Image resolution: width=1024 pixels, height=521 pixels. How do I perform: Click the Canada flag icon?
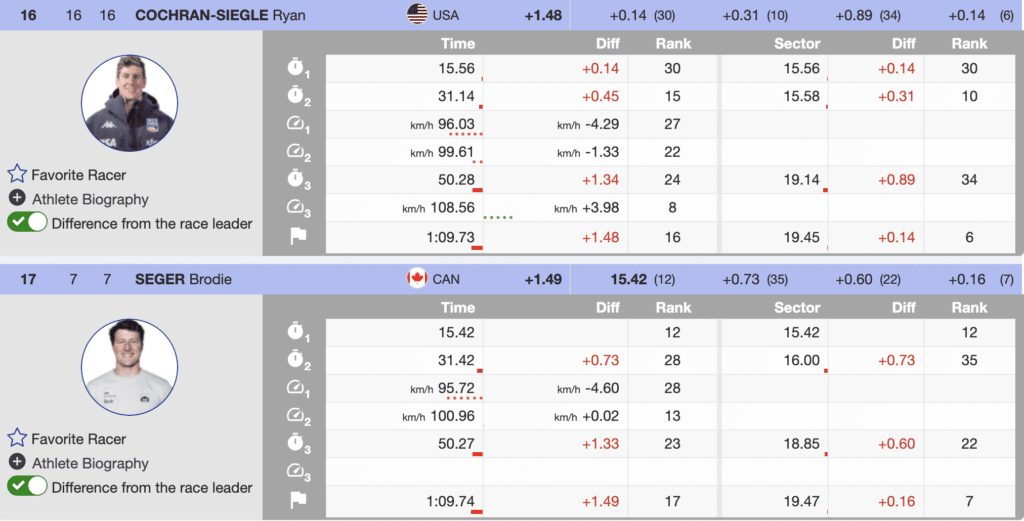coord(417,279)
